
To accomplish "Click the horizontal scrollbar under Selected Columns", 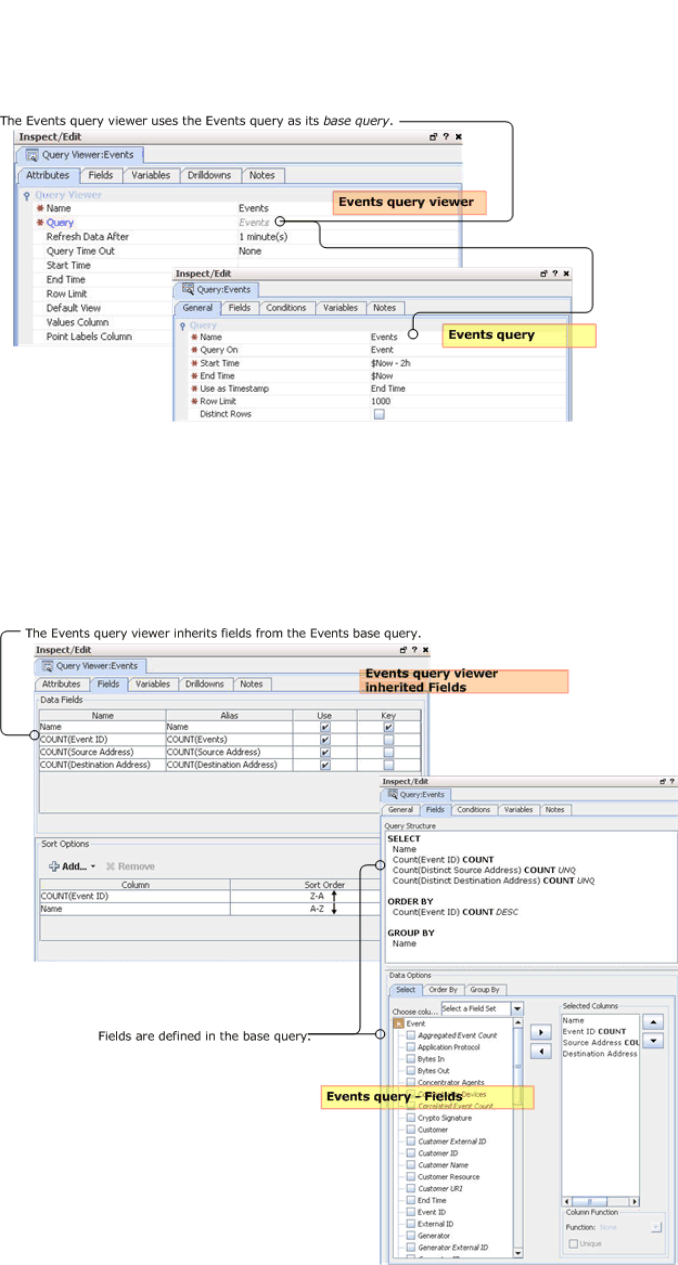I will pos(600,1201).
